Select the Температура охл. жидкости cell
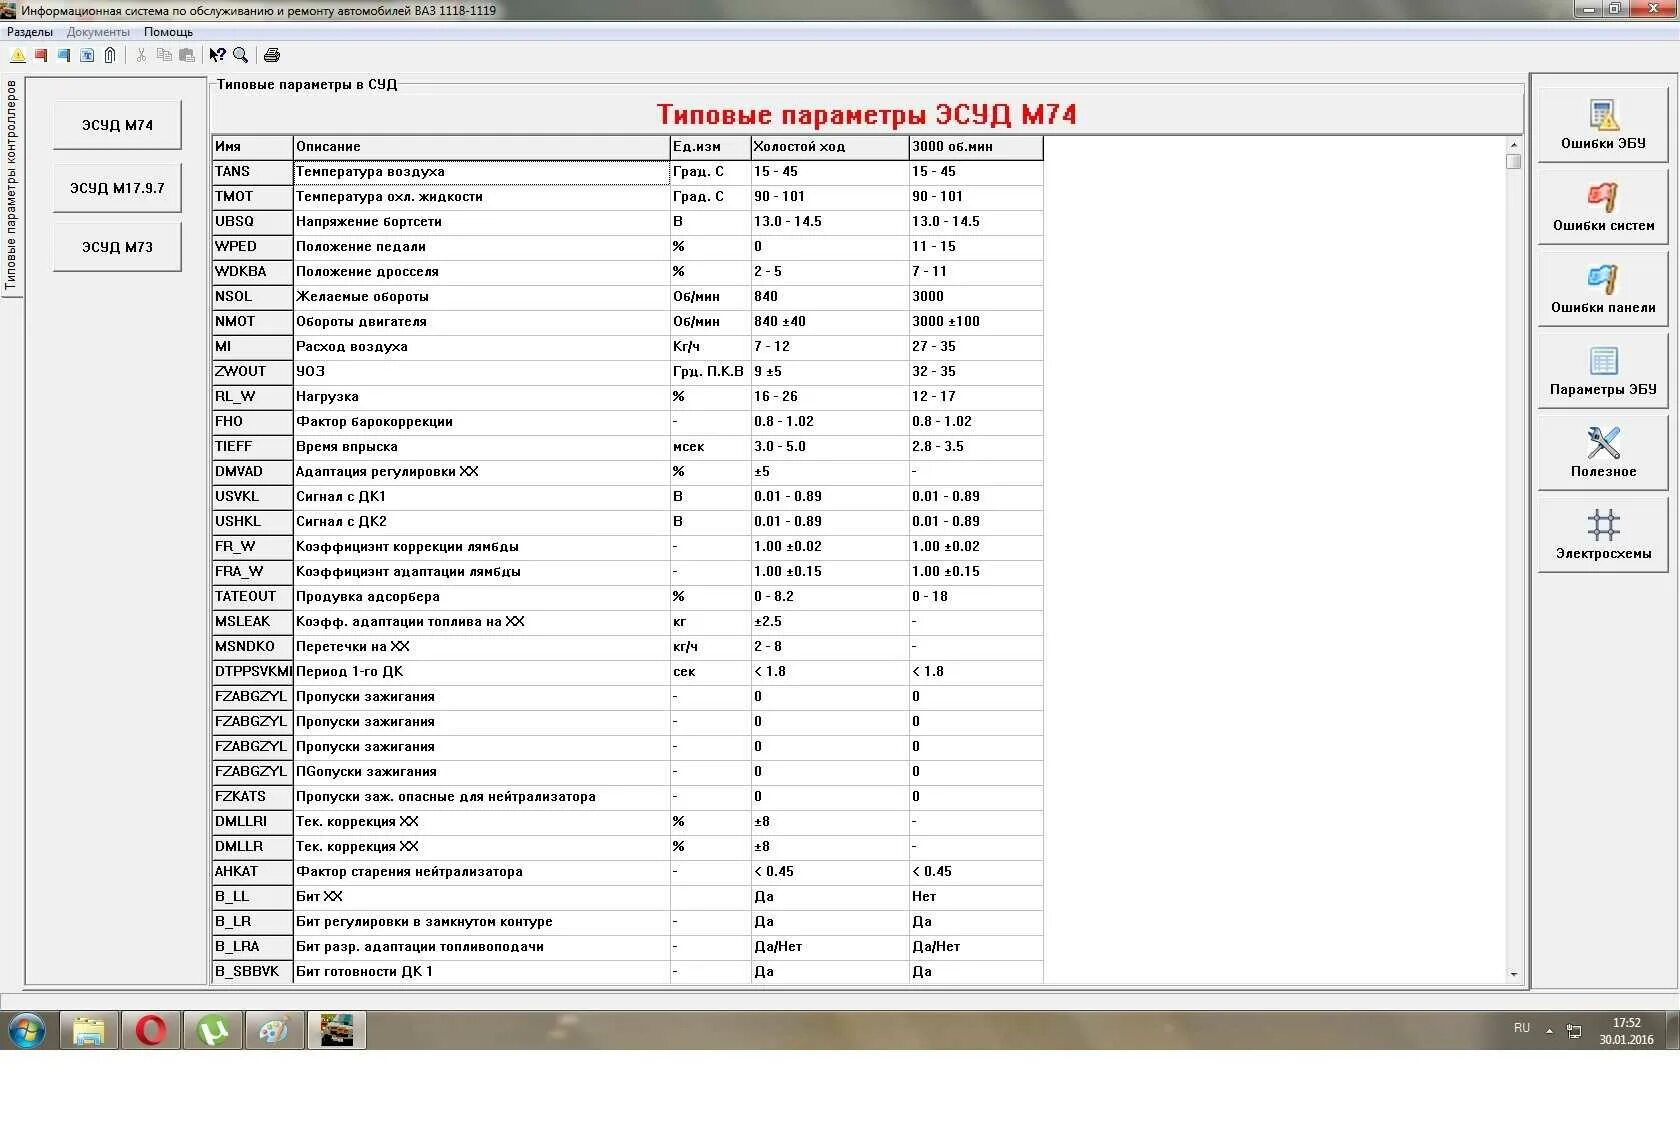This screenshot has width=1680, height=1143. point(481,197)
